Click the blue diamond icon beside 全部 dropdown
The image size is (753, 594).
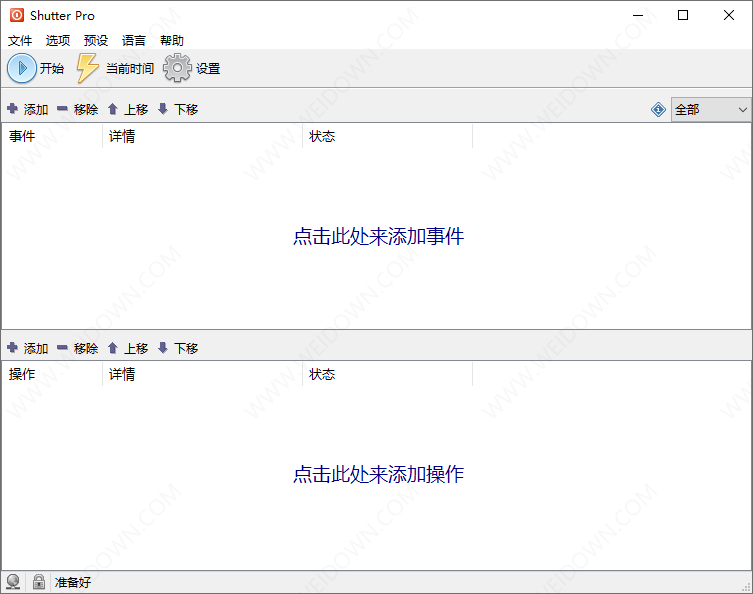pyautogui.click(x=658, y=109)
